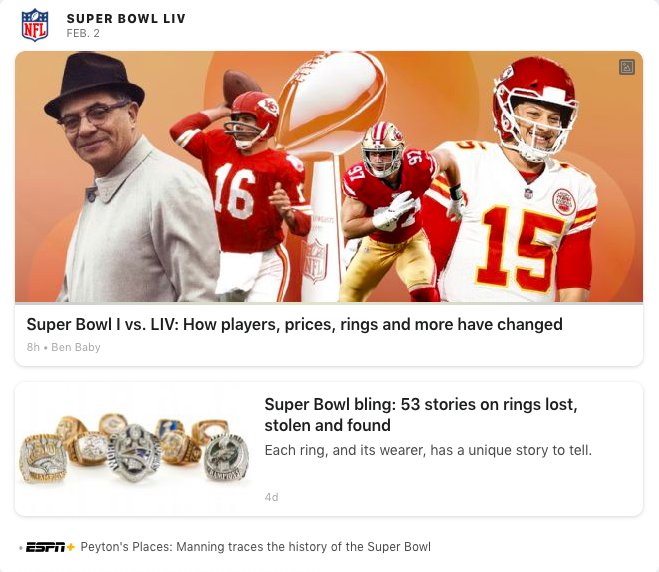659x572 pixels.
Task: Open the SUPER BOWL LIV section header
Action: tap(126, 19)
